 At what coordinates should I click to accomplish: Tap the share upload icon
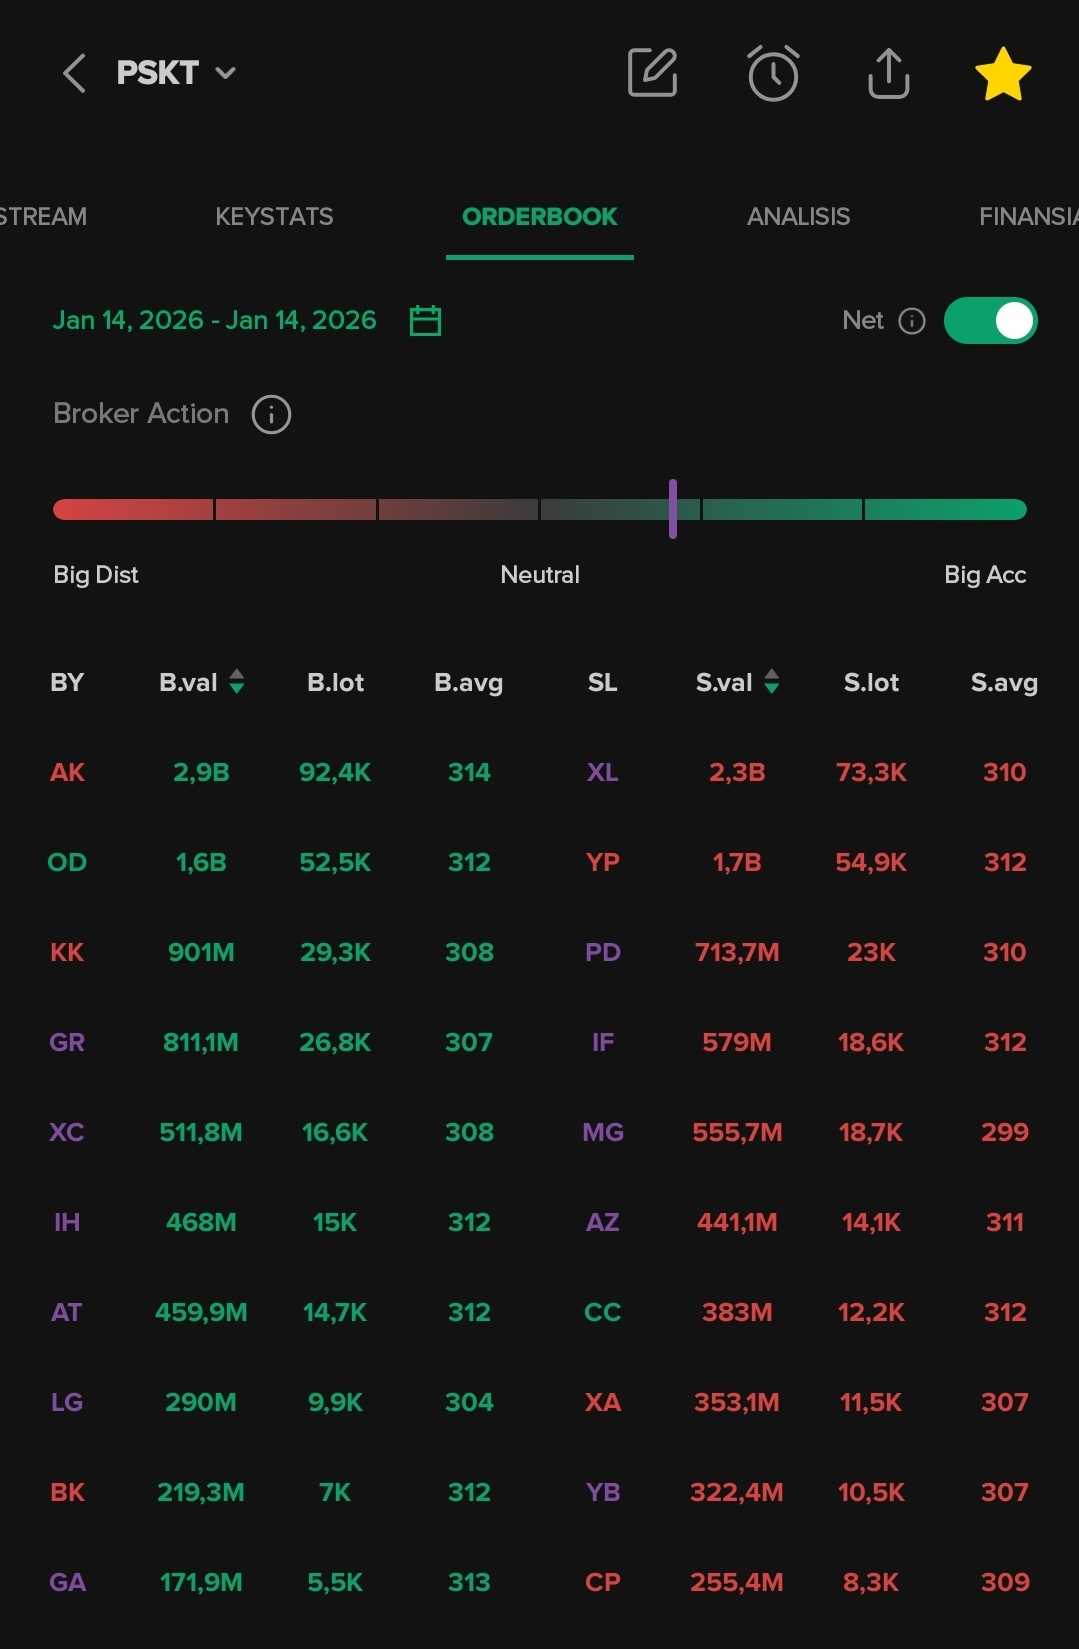tap(888, 73)
